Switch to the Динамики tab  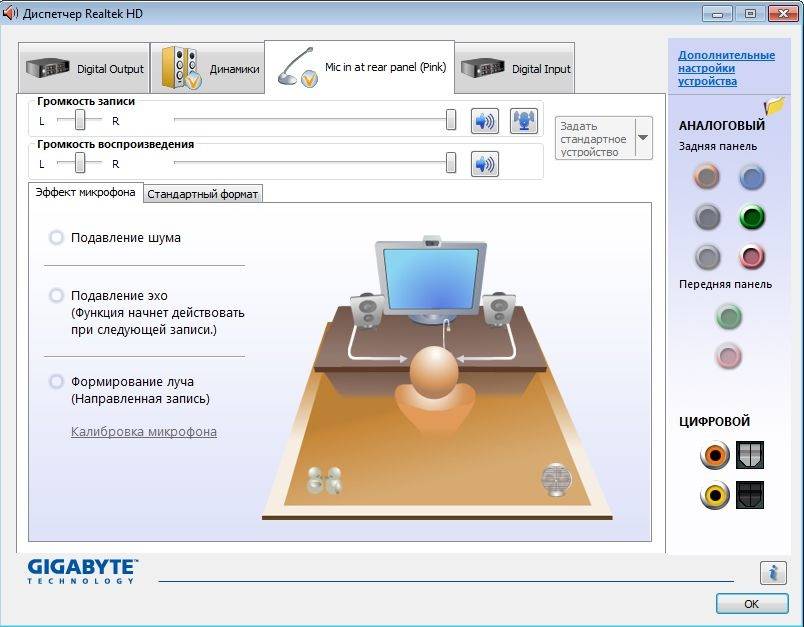pos(207,69)
